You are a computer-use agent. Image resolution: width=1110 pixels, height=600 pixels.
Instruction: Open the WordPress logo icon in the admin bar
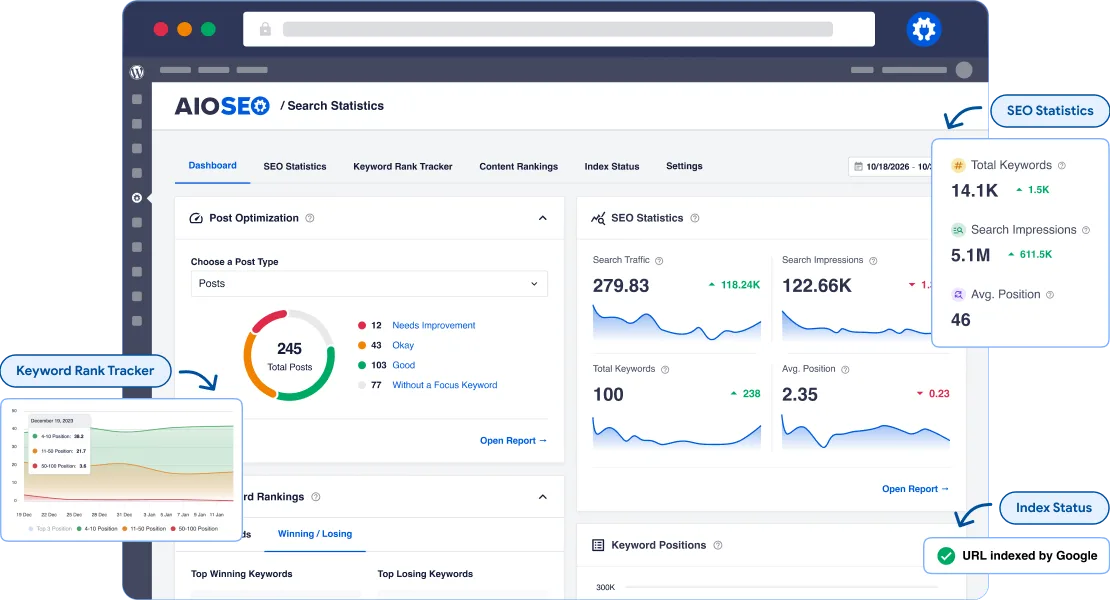pos(136,72)
